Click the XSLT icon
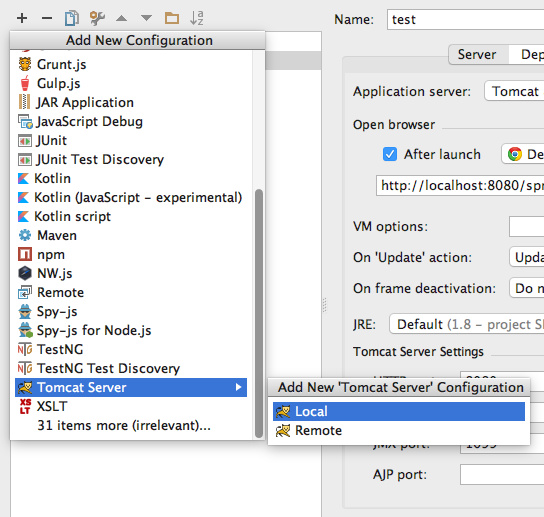 click(25, 406)
